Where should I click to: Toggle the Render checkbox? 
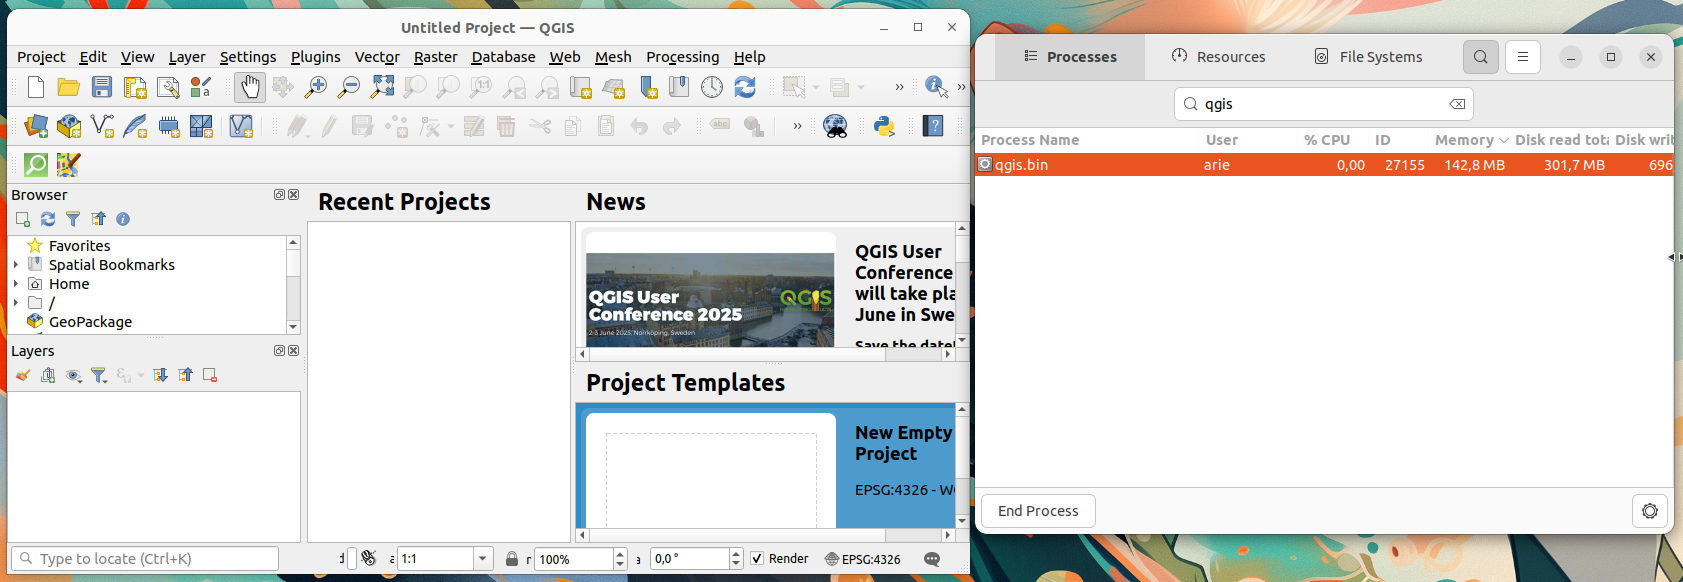tap(757, 559)
